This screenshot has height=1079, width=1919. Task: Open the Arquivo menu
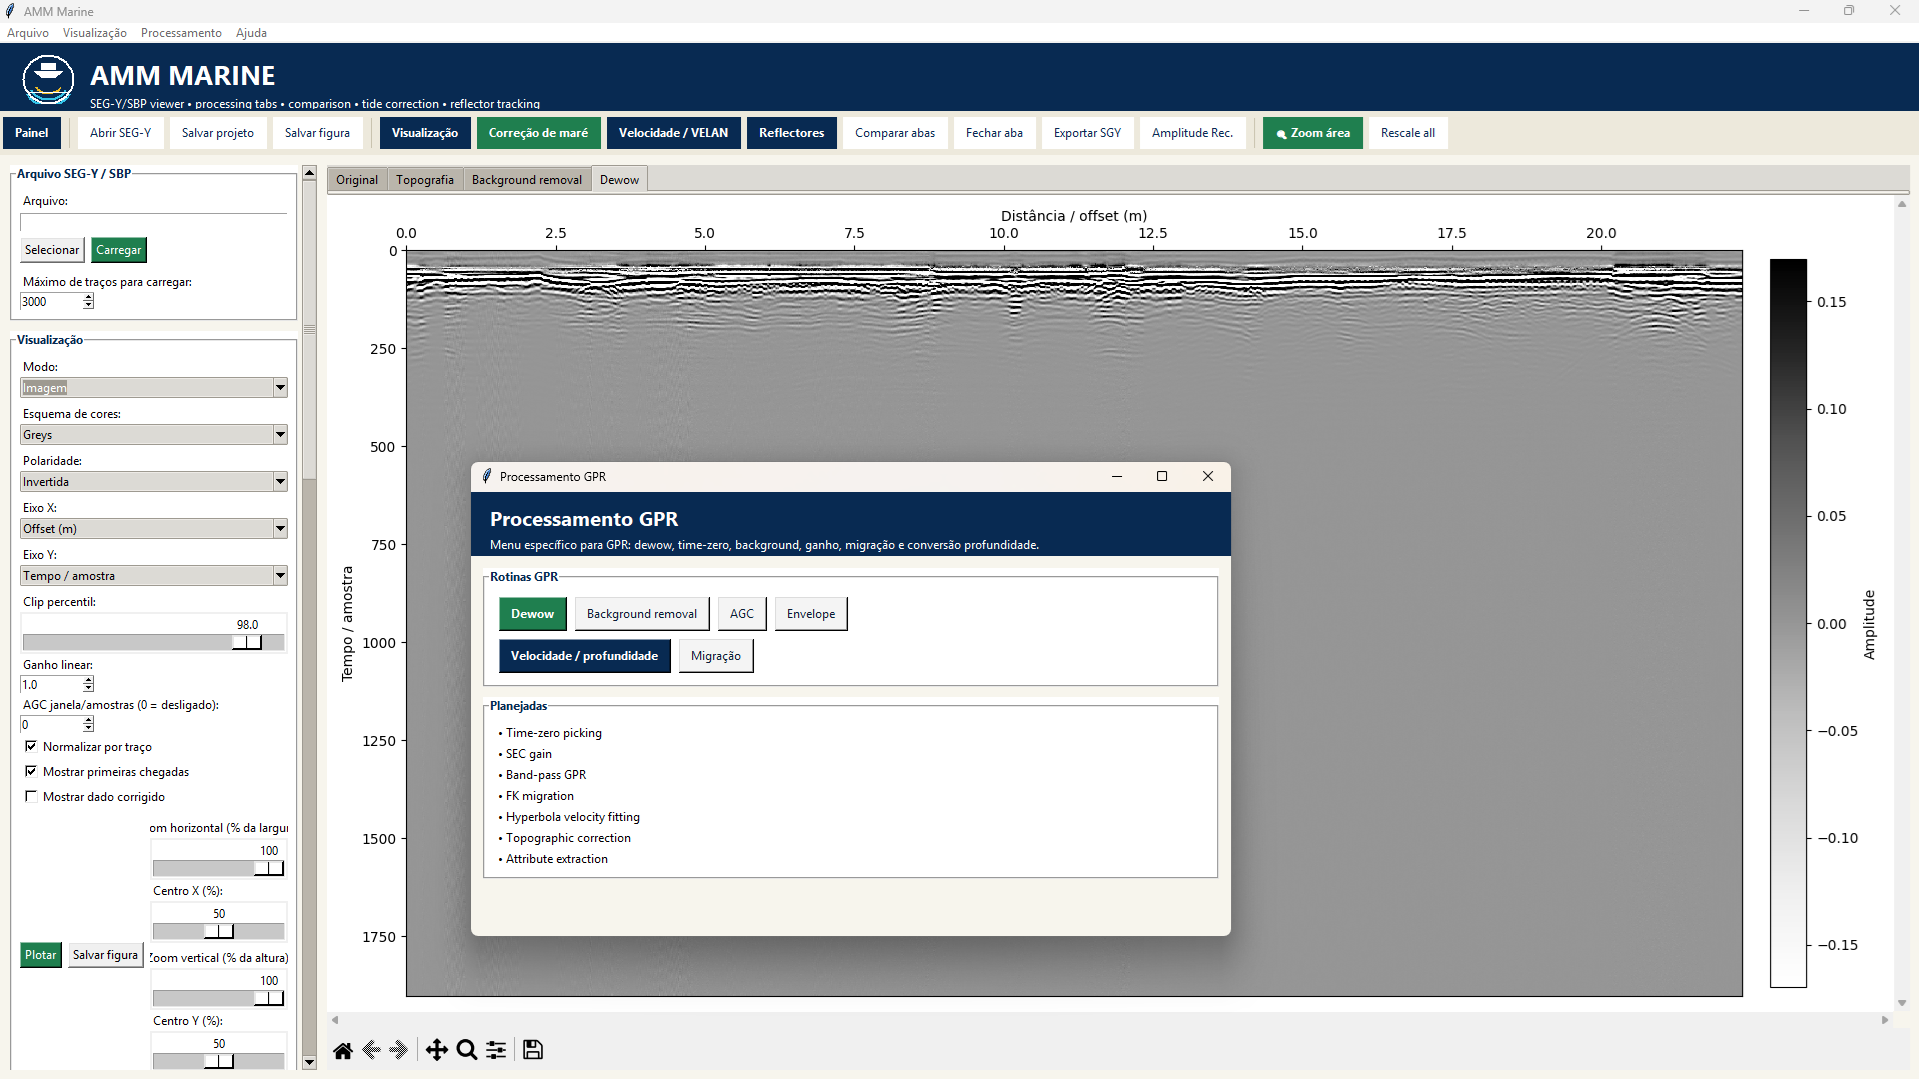[28, 33]
